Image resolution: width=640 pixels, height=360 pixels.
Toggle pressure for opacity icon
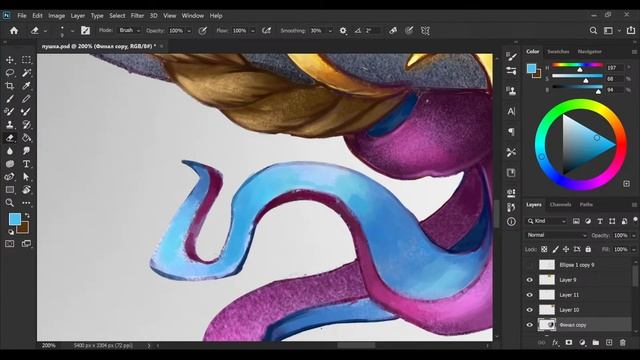point(202,31)
